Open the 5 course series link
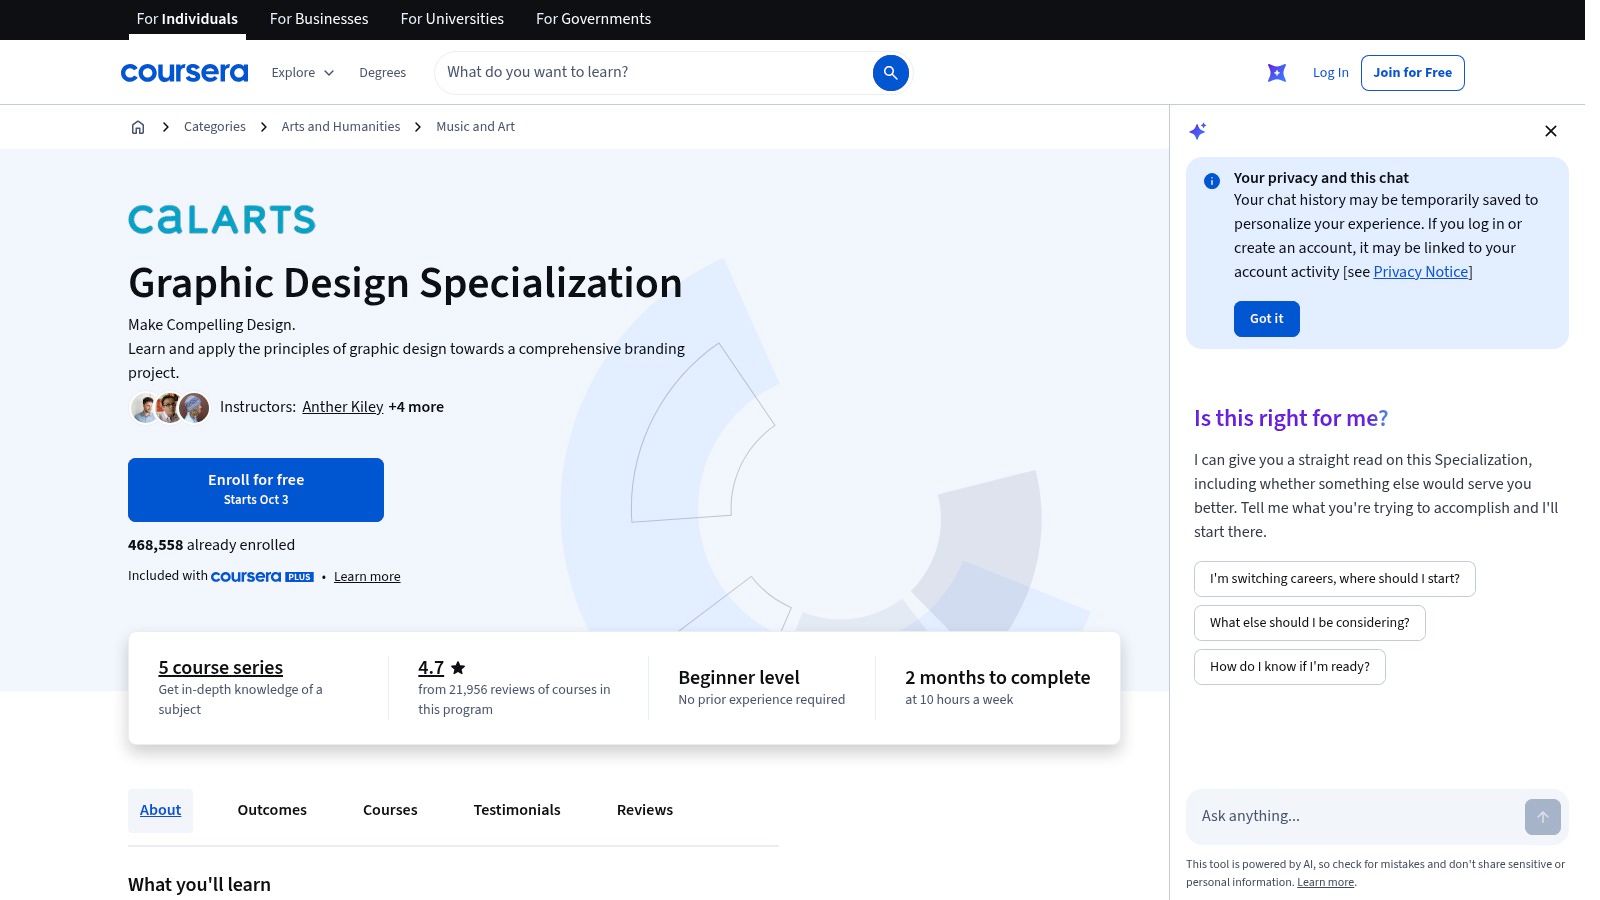 coord(221,667)
